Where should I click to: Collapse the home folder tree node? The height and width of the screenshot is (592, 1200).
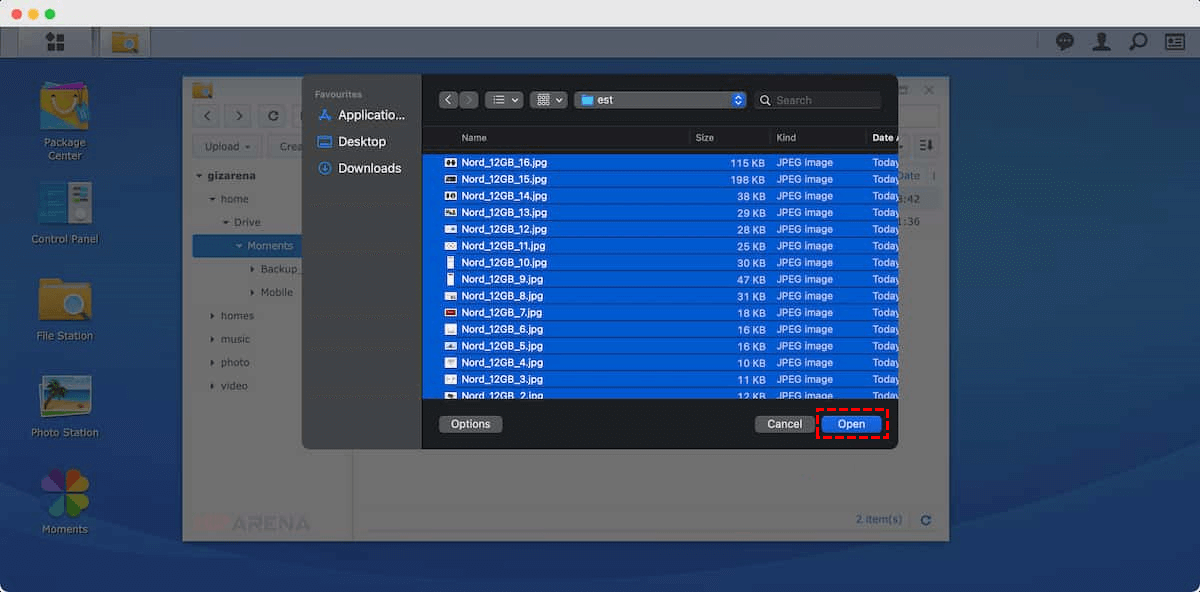[x=212, y=199]
